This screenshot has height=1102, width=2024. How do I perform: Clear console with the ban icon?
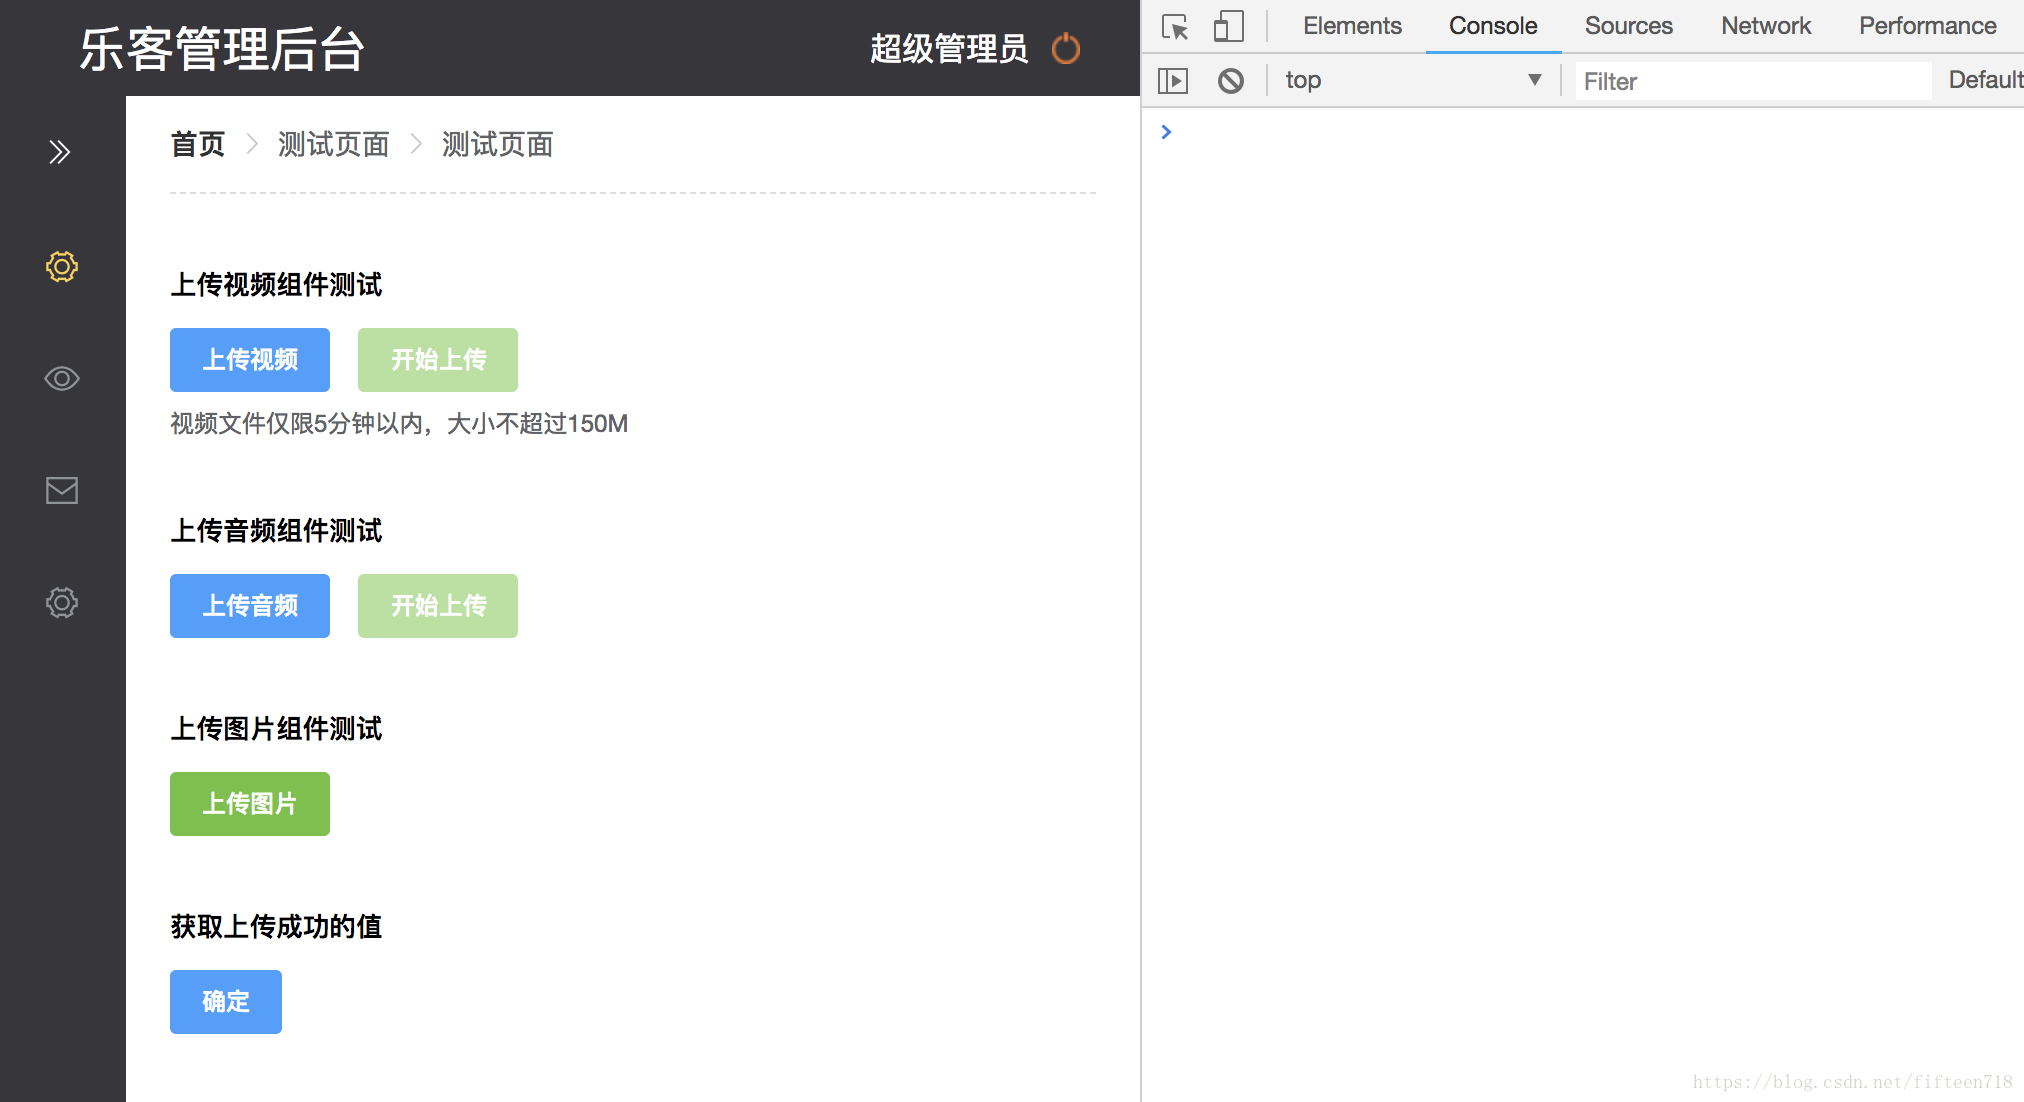tap(1231, 80)
